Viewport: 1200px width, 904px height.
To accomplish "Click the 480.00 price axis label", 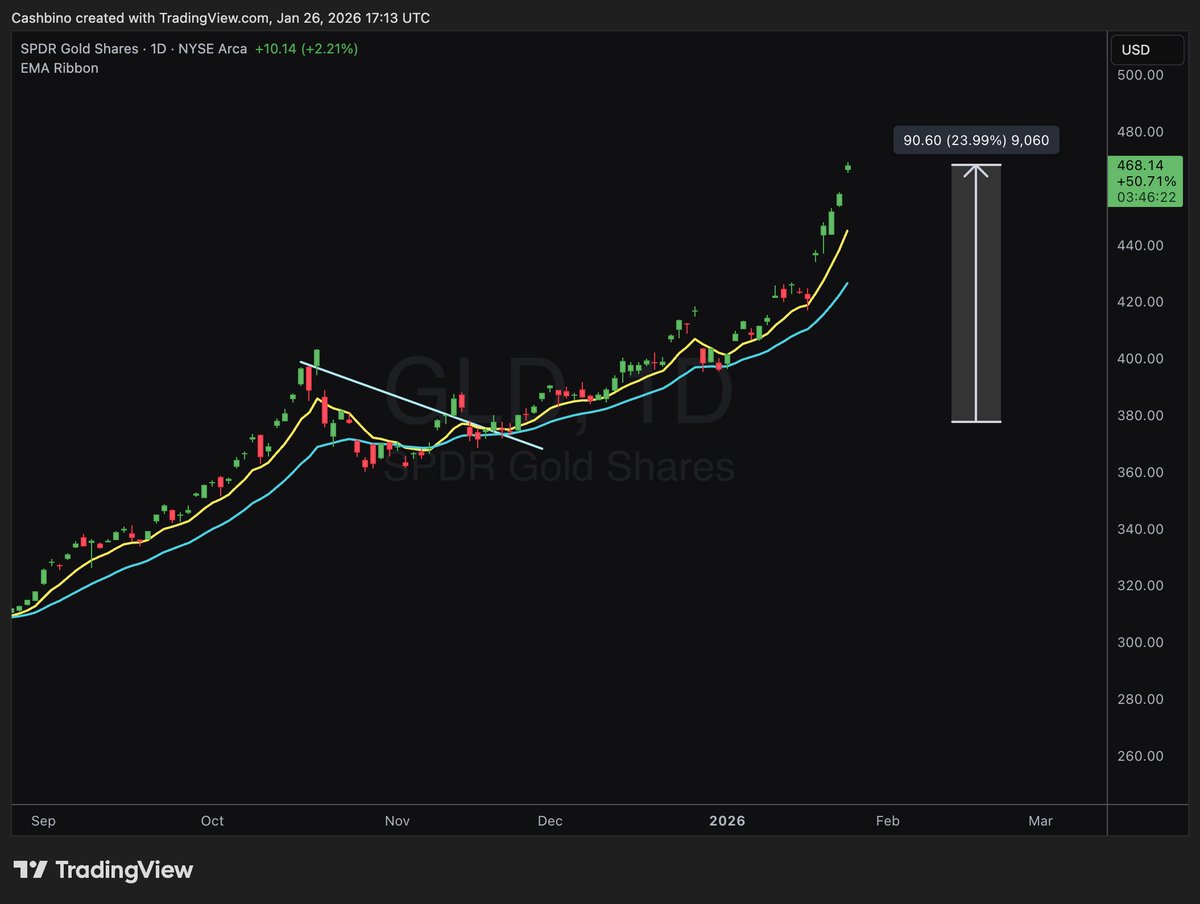I will tap(1142, 132).
